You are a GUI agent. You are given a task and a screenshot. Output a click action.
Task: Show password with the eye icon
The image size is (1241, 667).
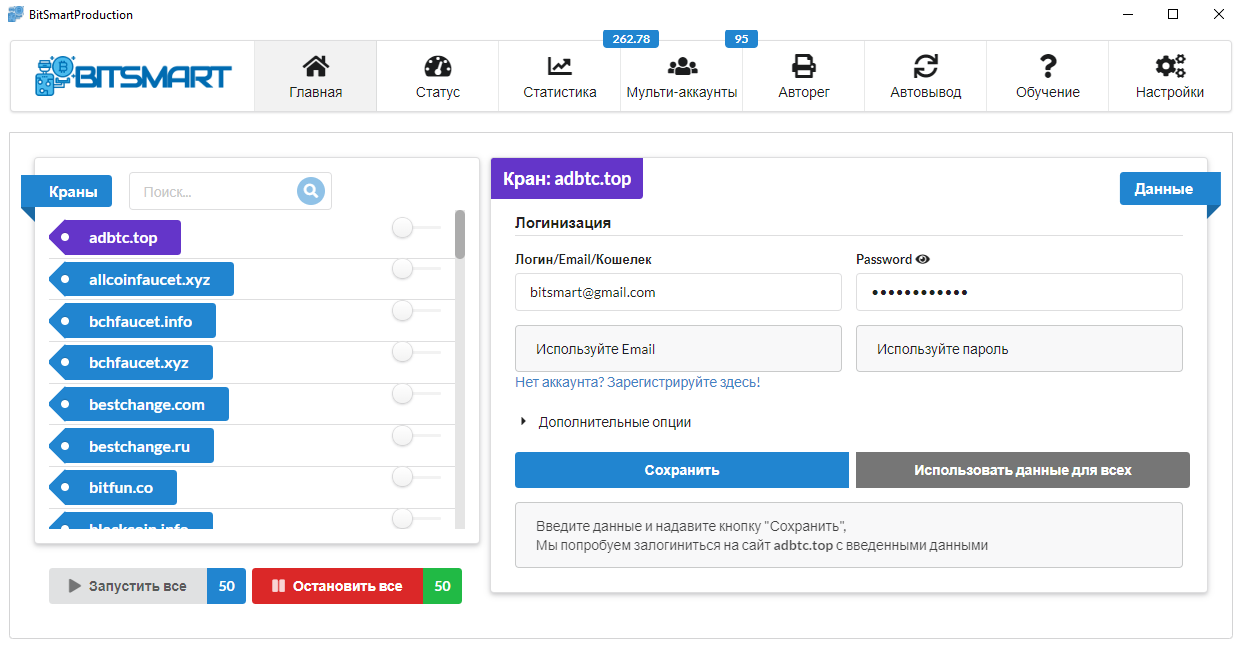[x=923, y=259]
